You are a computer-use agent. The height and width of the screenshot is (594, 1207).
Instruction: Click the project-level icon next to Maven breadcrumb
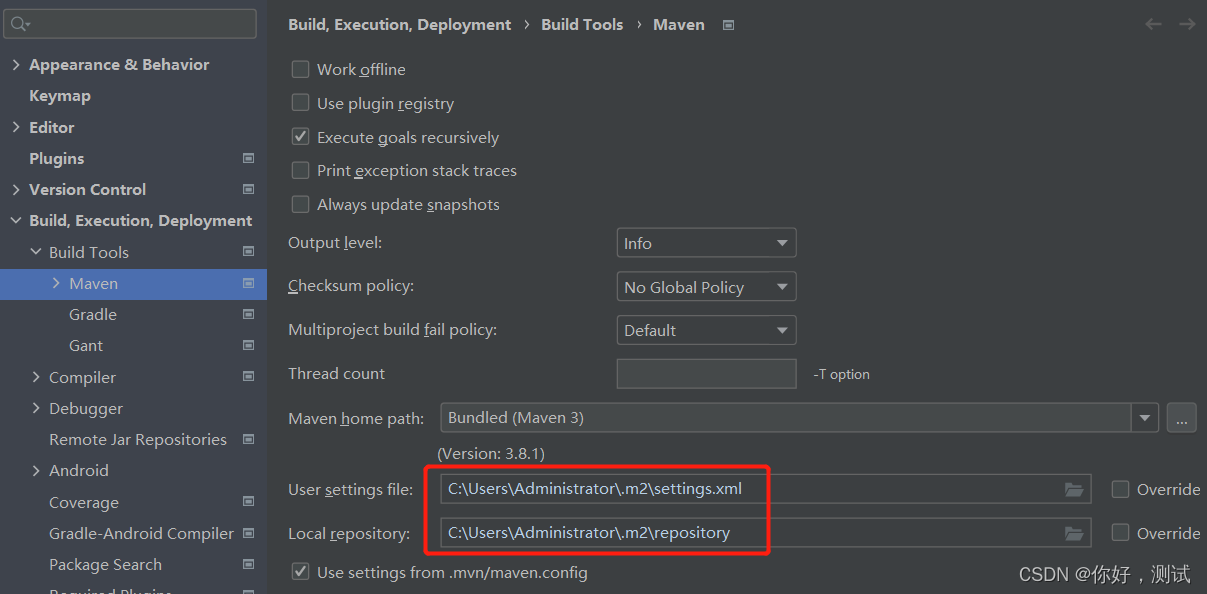tap(728, 25)
